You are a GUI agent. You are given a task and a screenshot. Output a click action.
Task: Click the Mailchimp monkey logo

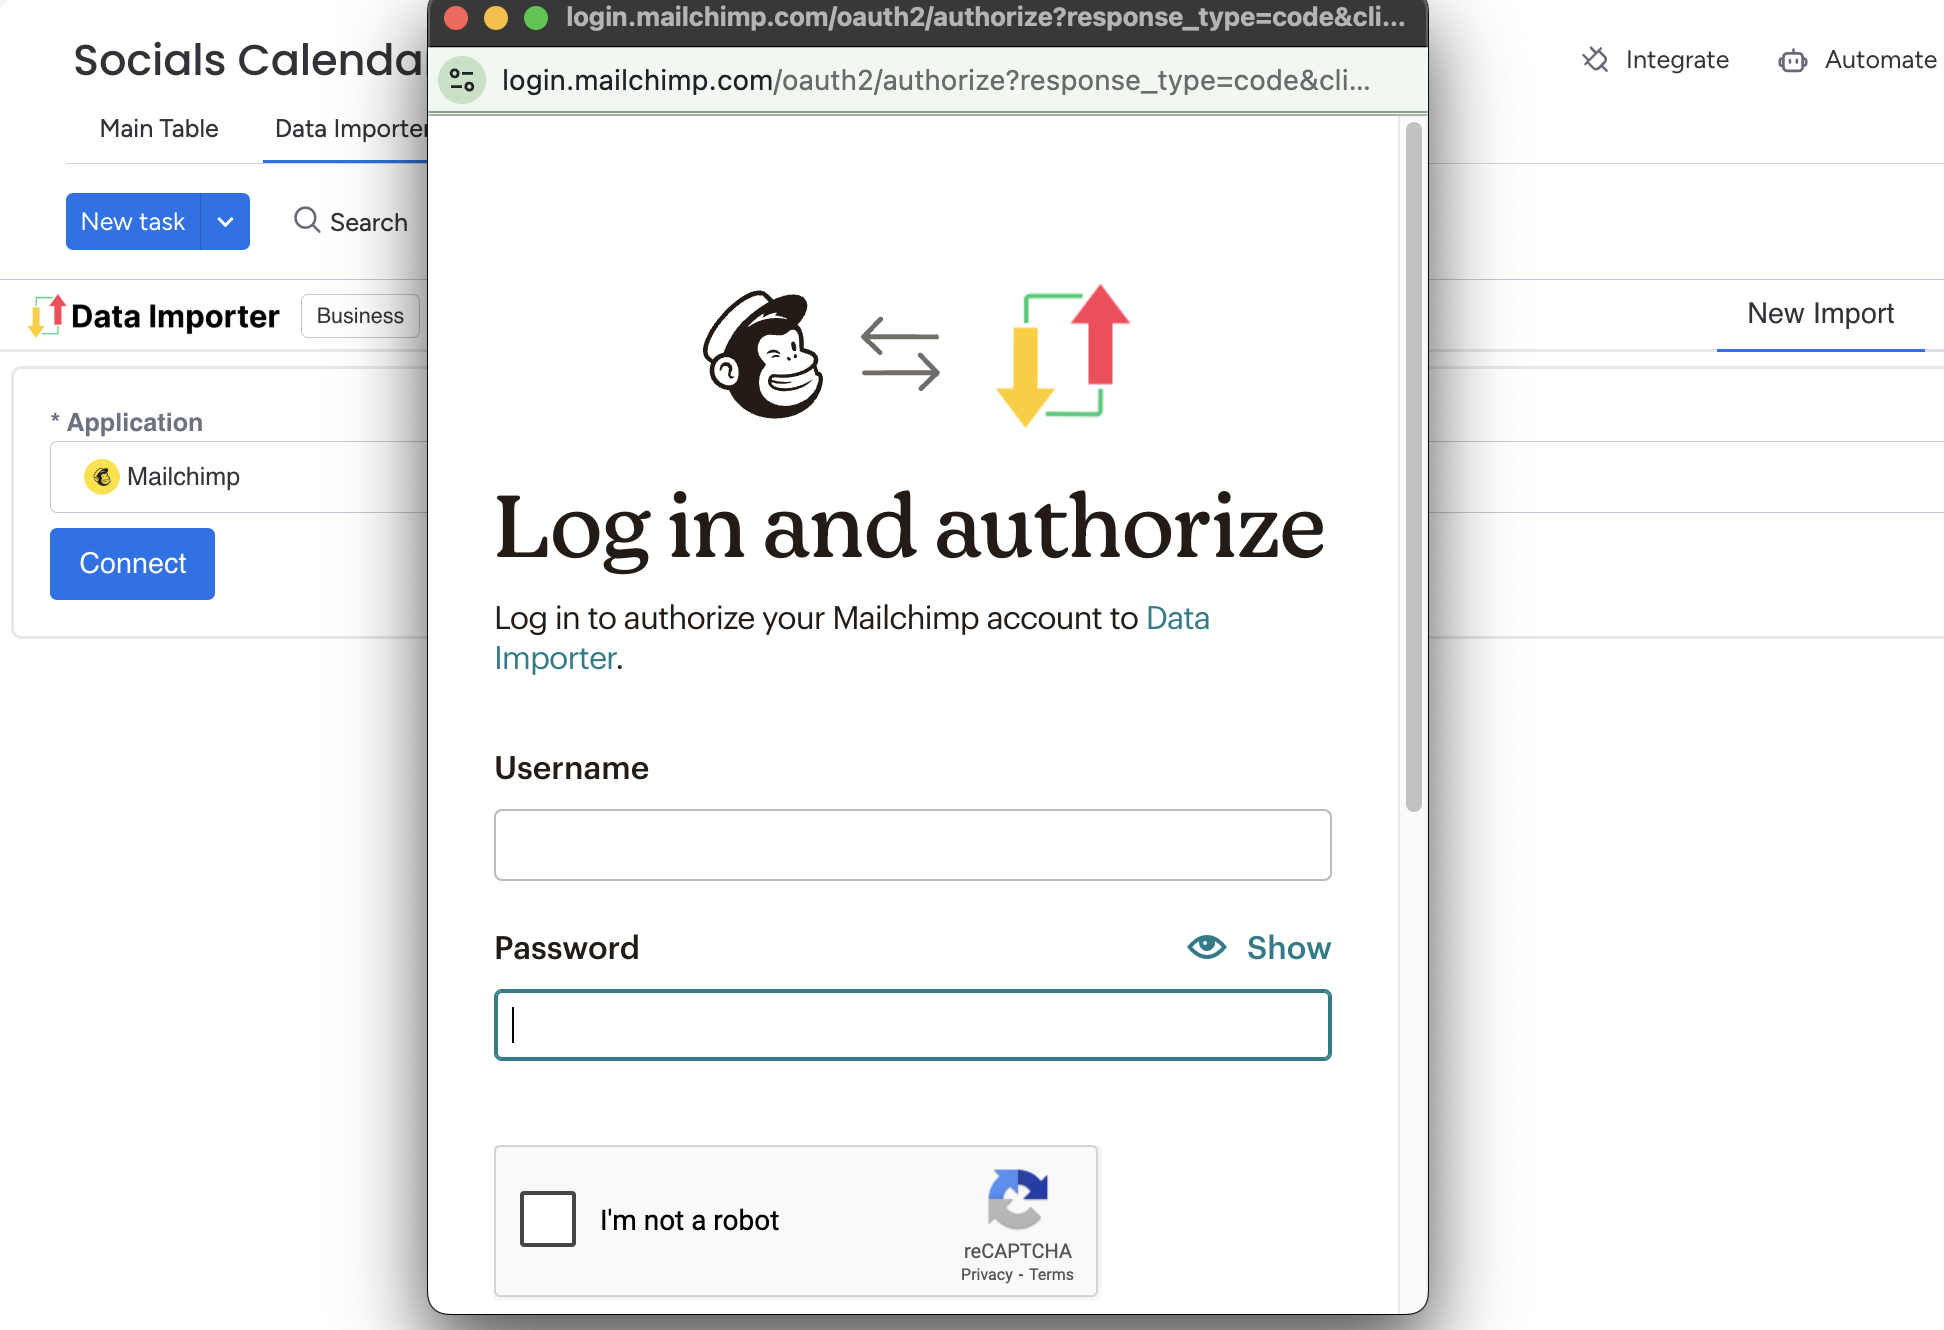click(763, 355)
